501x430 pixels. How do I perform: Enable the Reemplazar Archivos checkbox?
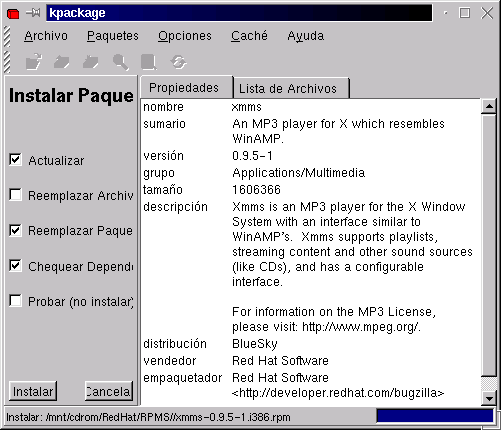point(15,195)
